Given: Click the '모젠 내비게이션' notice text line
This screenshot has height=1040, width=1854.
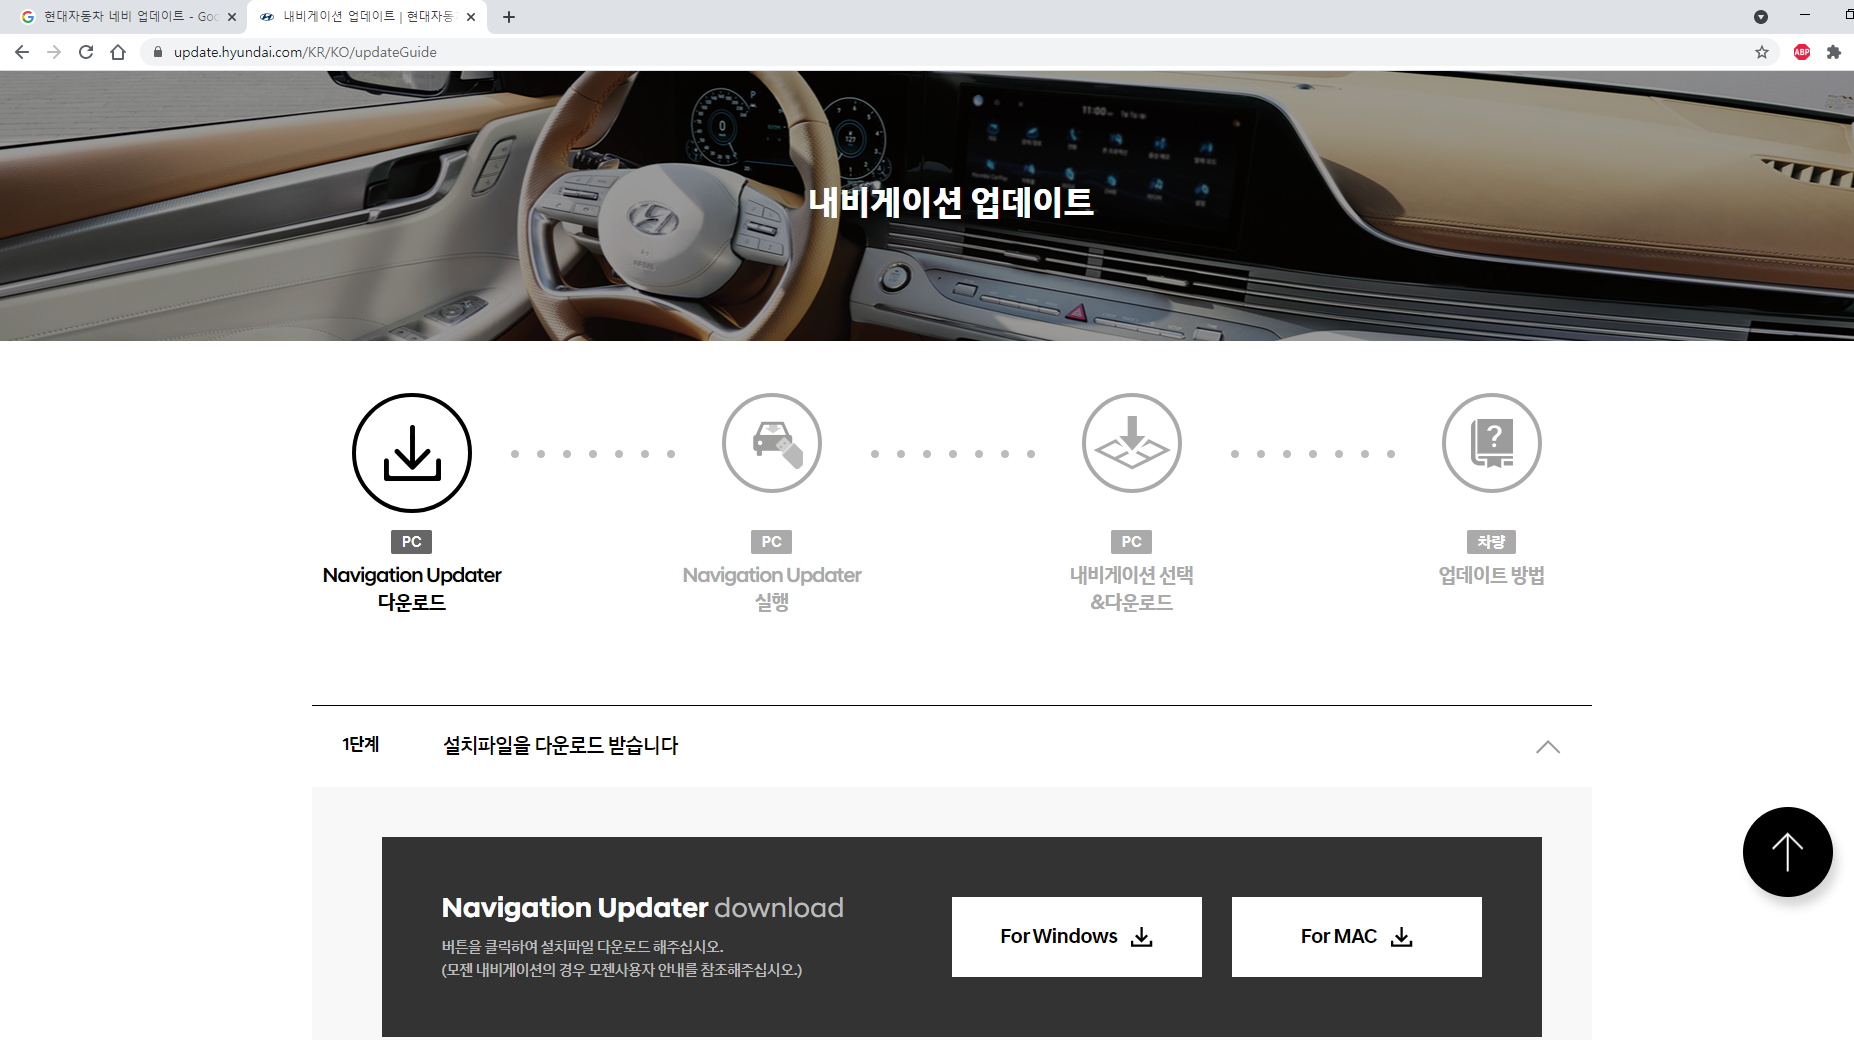Looking at the screenshot, I should point(622,970).
